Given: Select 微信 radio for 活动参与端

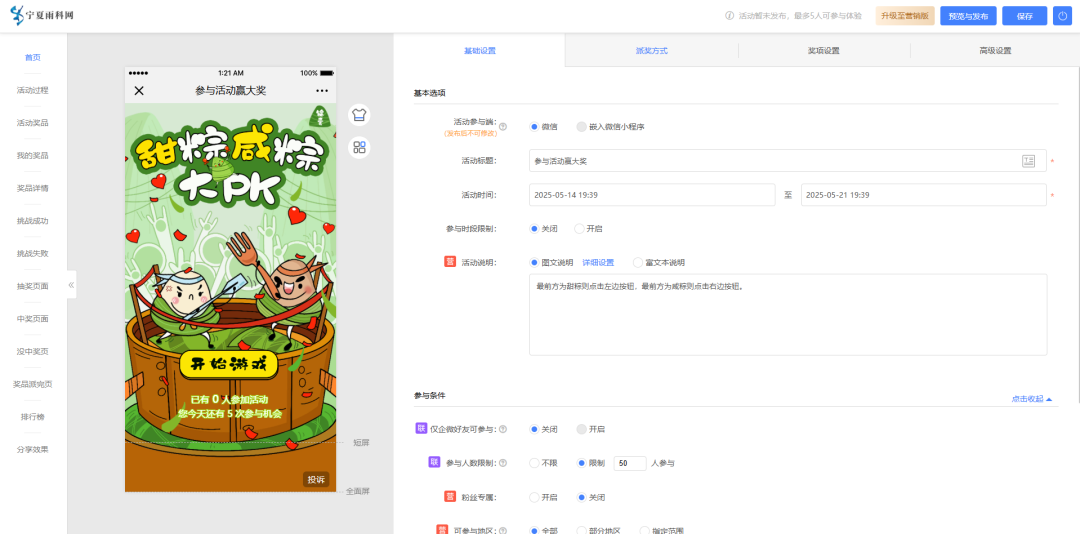Looking at the screenshot, I should (x=534, y=127).
